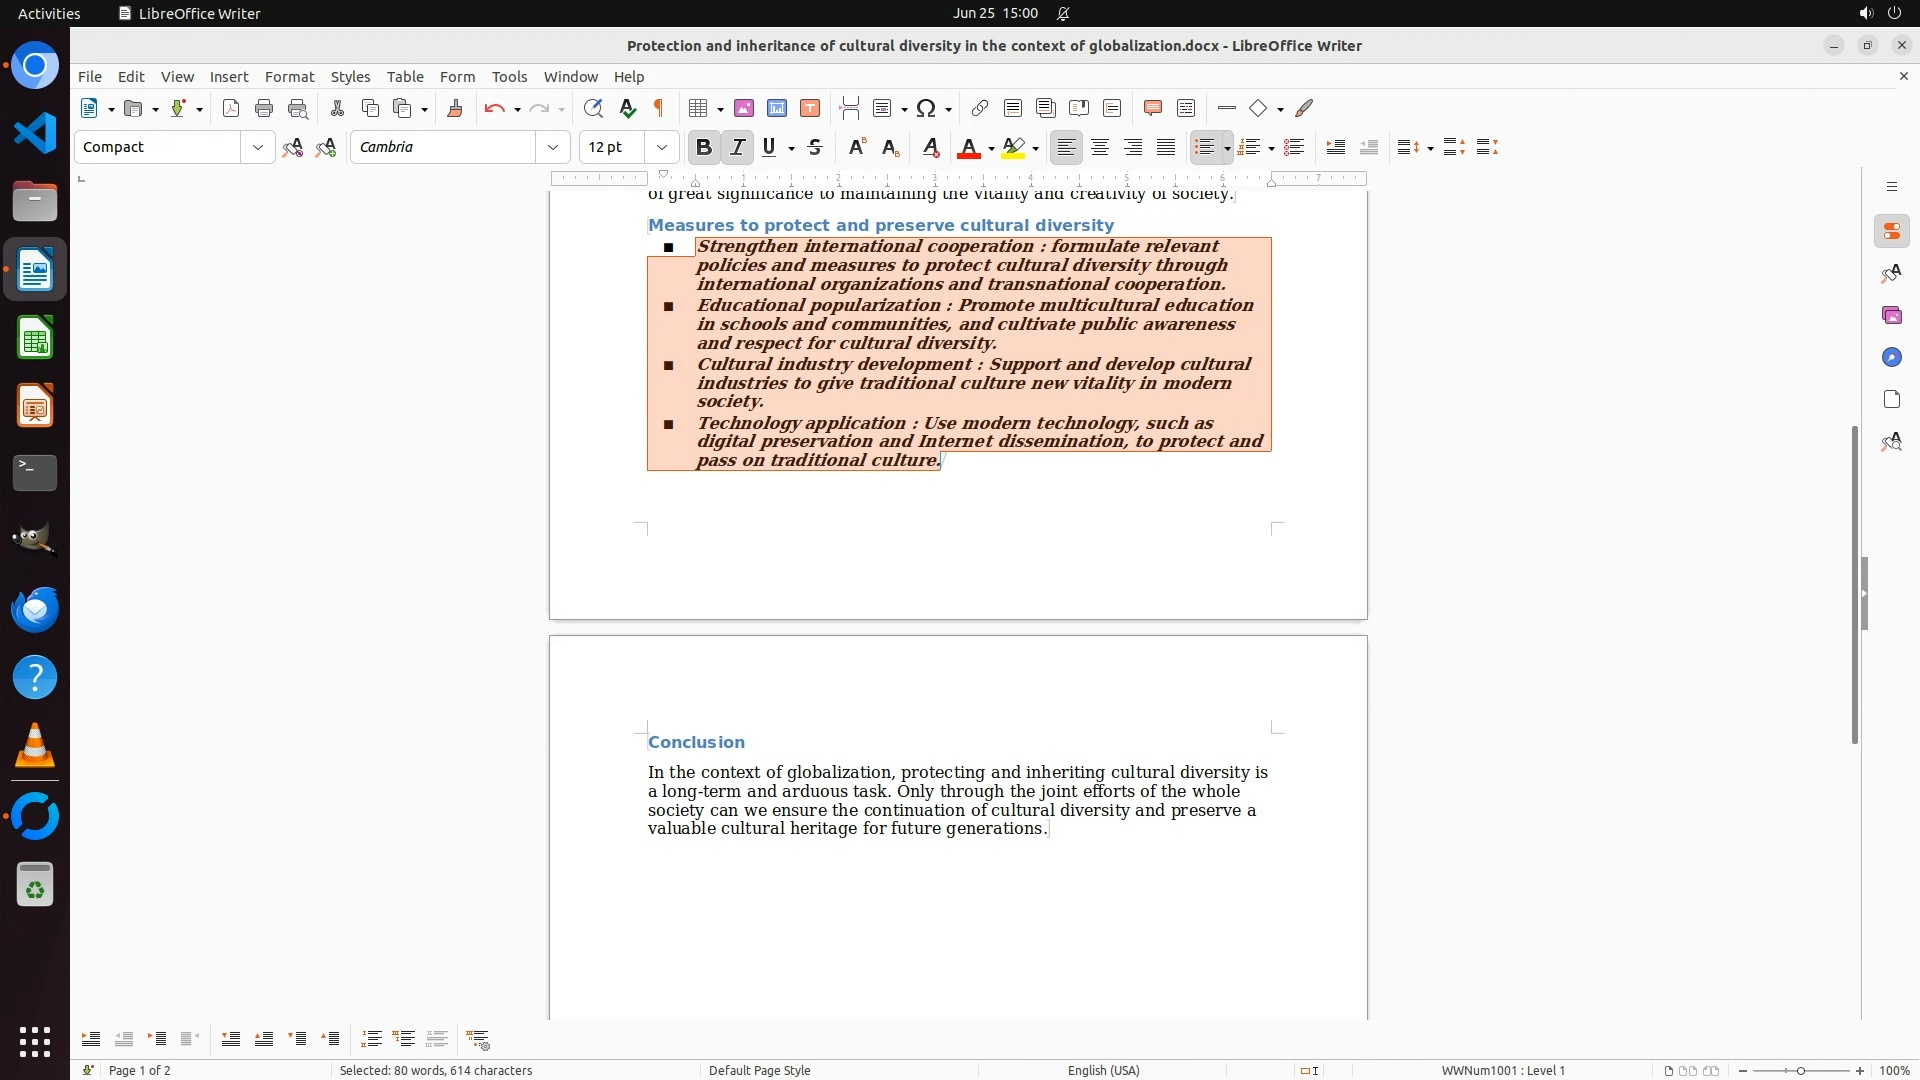
Task: Click English (USA) language in status bar
Action: pos(1103,1070)
